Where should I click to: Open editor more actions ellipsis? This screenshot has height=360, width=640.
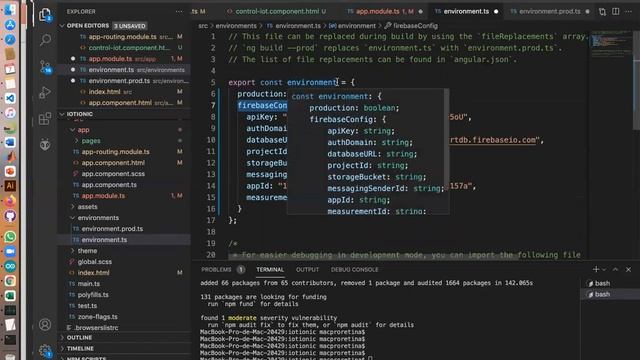[629, 11]
